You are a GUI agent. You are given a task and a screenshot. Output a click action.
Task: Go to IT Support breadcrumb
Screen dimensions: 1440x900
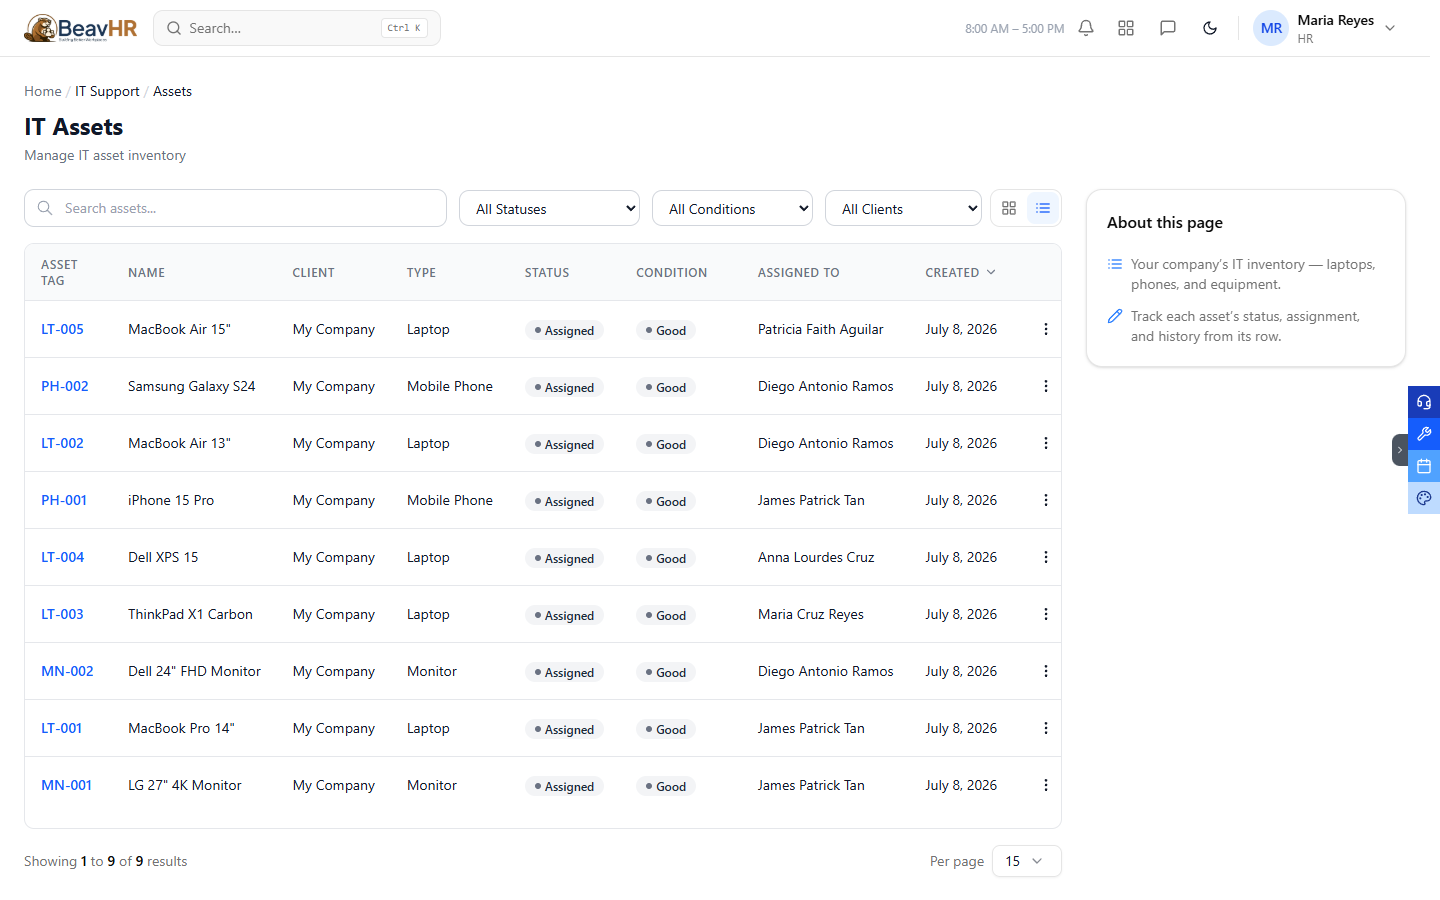coord(107,91)
